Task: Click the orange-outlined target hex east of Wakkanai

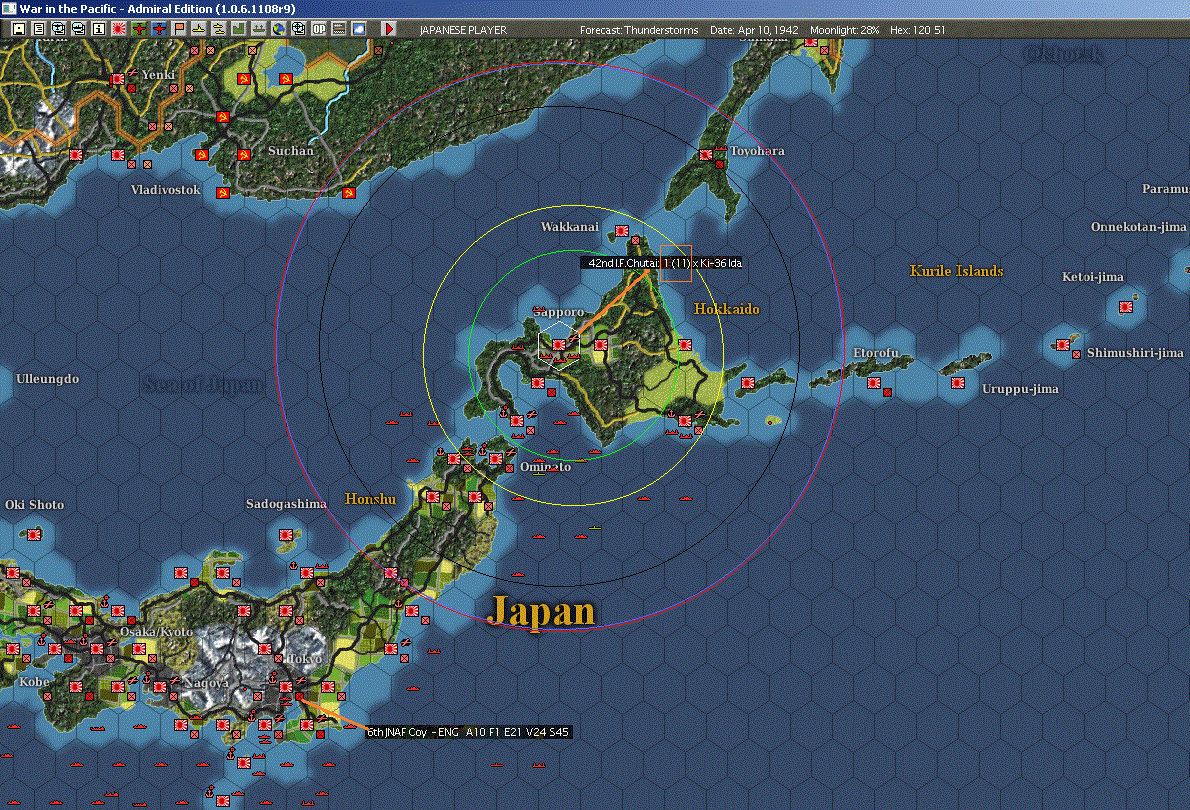Action: click(x=675, y=263)
